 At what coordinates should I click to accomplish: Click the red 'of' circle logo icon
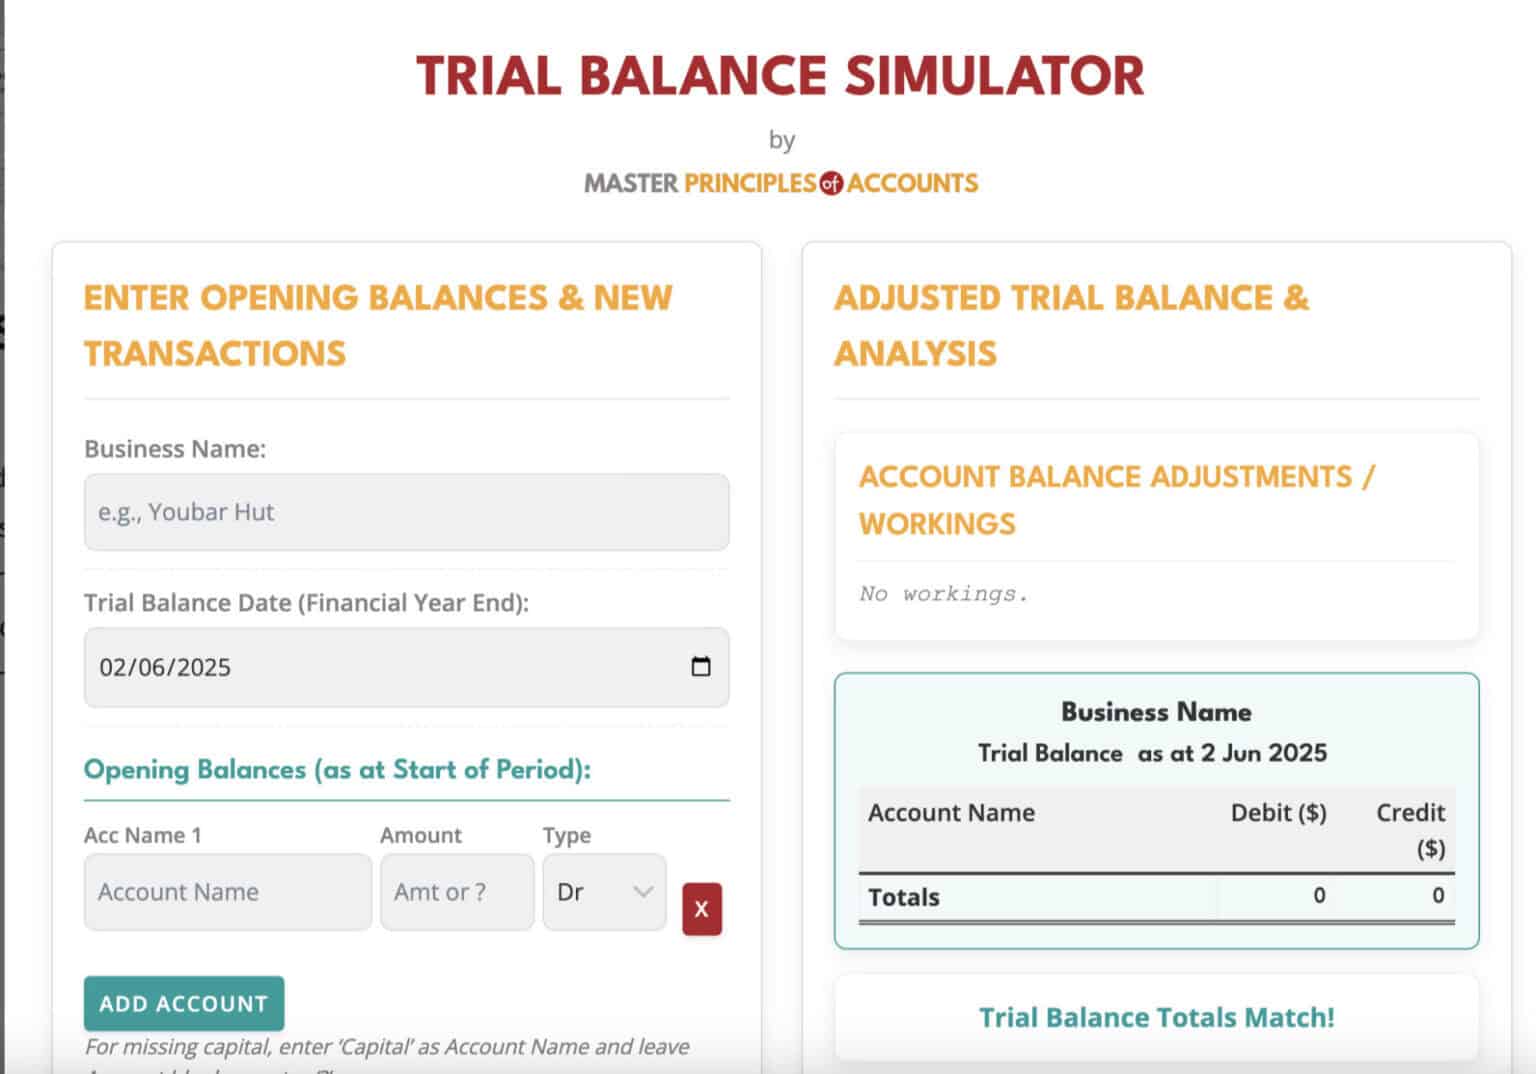tap(831, 184)
